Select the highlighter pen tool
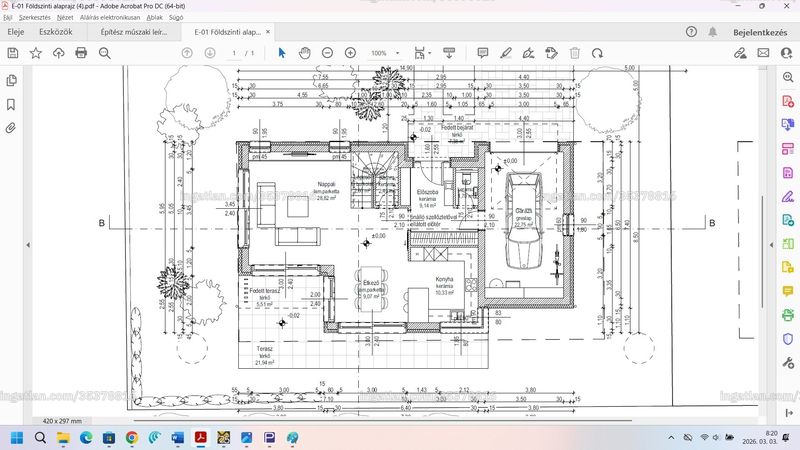The image size is (800, 450). click(506, 53)
